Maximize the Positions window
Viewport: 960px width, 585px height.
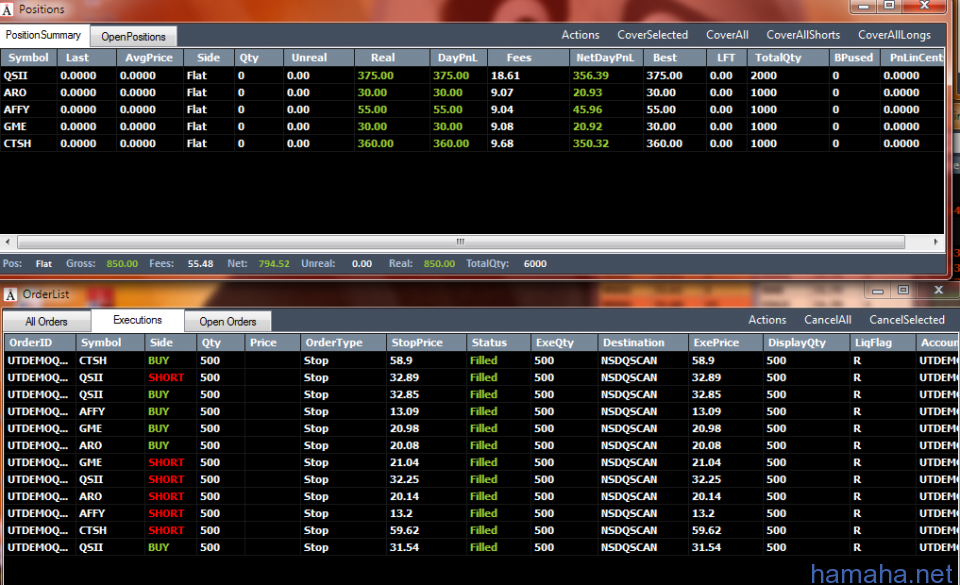888,6
